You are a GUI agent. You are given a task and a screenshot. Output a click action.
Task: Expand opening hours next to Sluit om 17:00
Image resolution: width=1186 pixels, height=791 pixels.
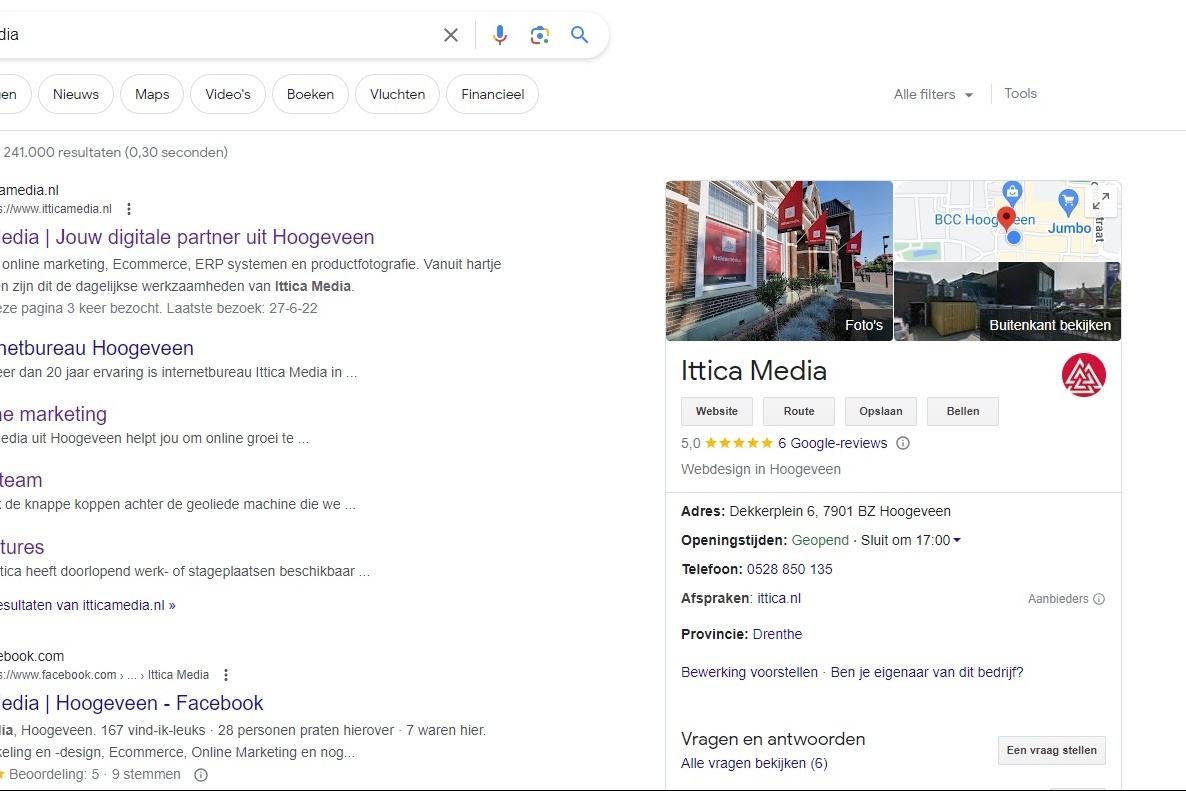click(957, 540)
